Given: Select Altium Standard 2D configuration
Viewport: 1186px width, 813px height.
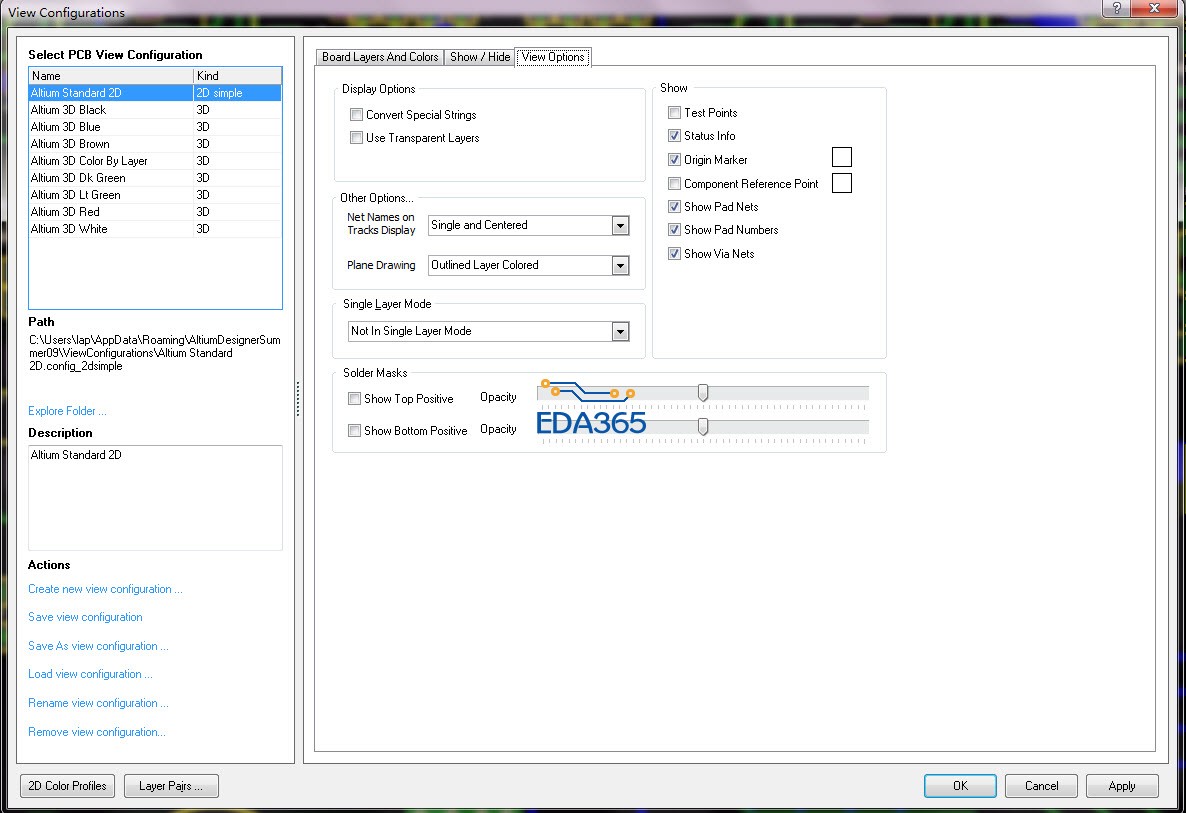Looking at the screenshot, I should point(155,93).
